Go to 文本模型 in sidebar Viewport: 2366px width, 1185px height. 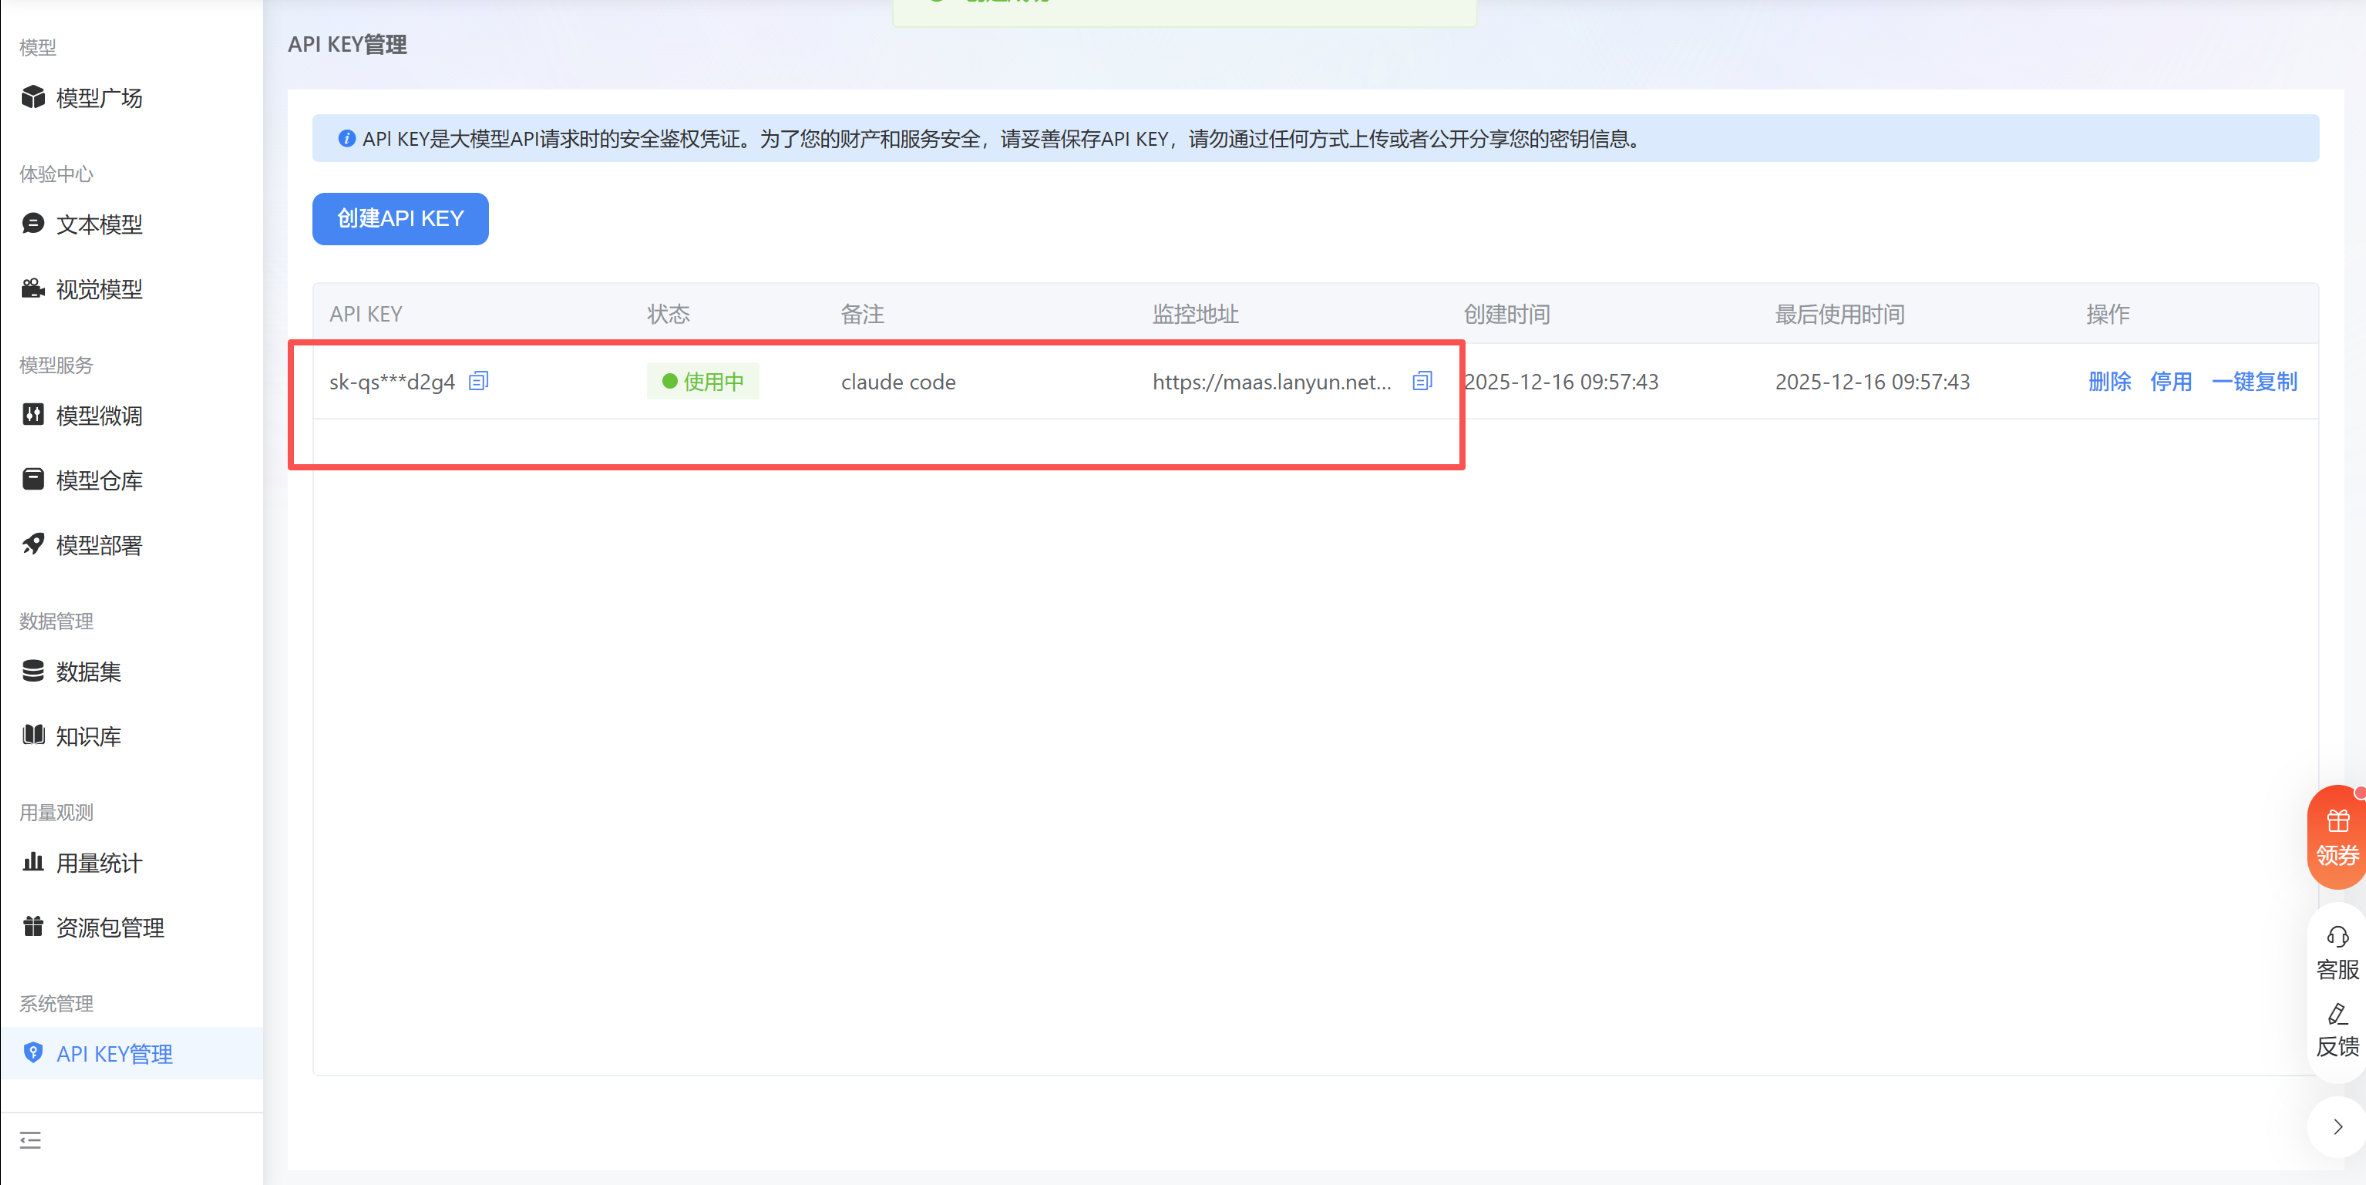pyautogui.click(x=98, y=225)
